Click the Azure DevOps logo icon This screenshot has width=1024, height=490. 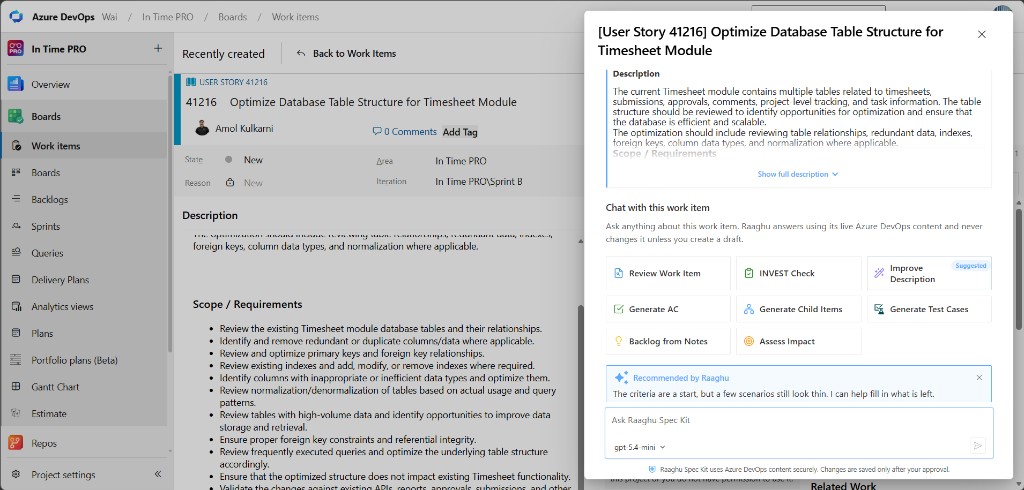(x=16, y=16)
